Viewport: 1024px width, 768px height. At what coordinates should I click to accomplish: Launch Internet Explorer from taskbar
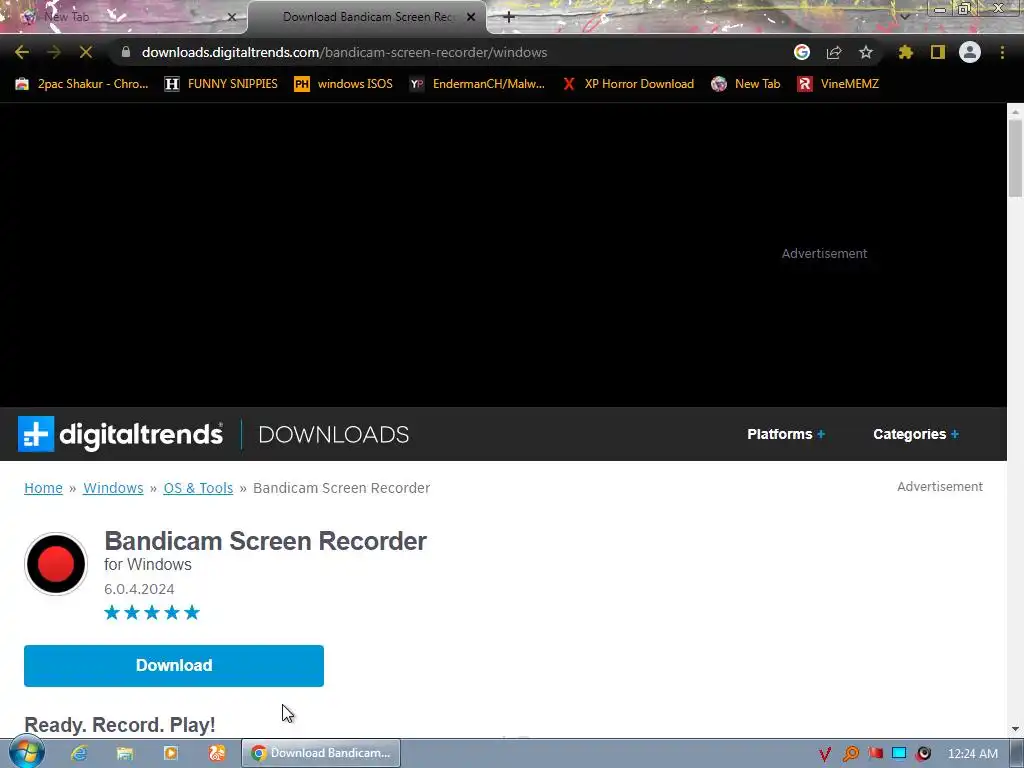tap(79, 753)
